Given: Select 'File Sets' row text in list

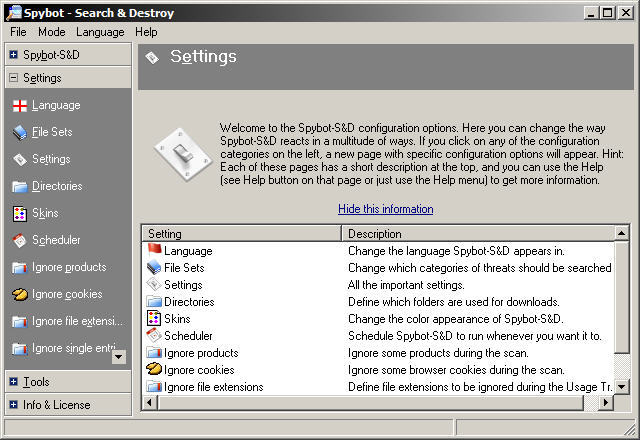Looking at the screenshot, I should pos(184,268).
